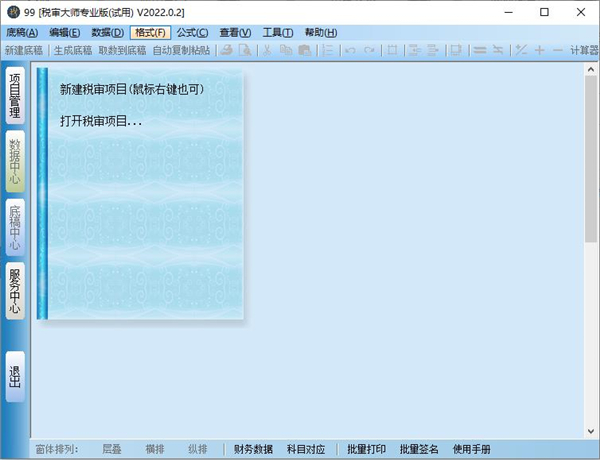Click the paste clipboard icon

click(305, 50)
